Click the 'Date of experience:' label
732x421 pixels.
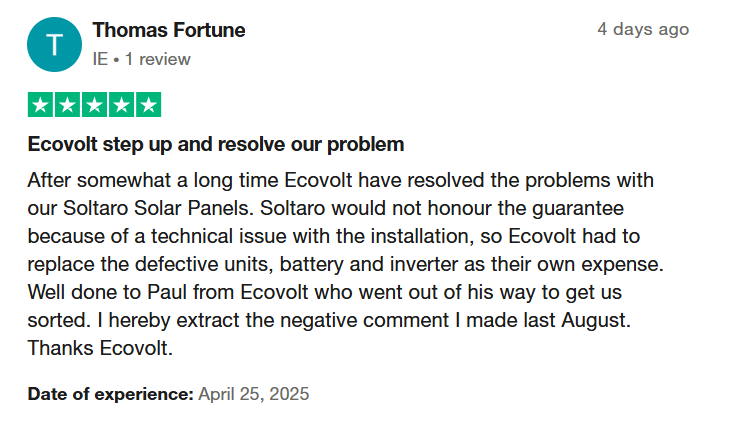tap(111, 394)
